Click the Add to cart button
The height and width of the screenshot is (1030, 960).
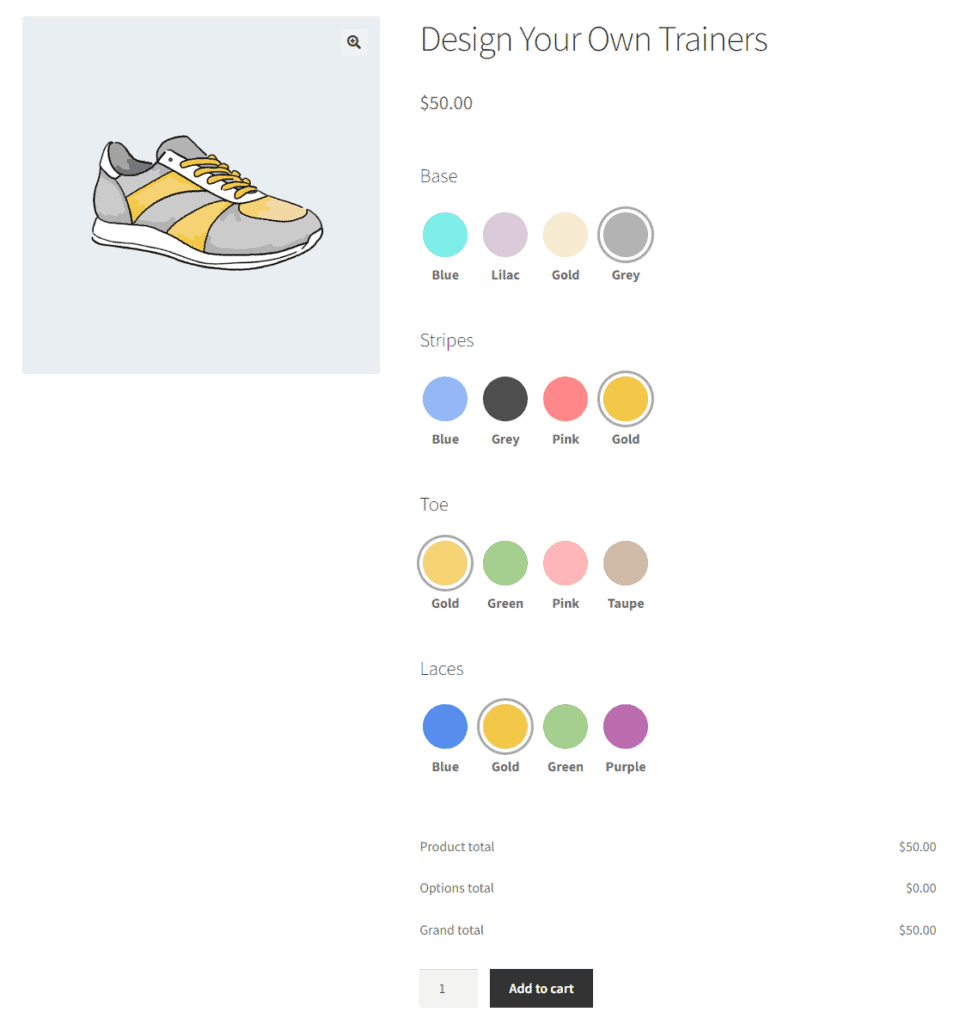(x=540, y=987)
